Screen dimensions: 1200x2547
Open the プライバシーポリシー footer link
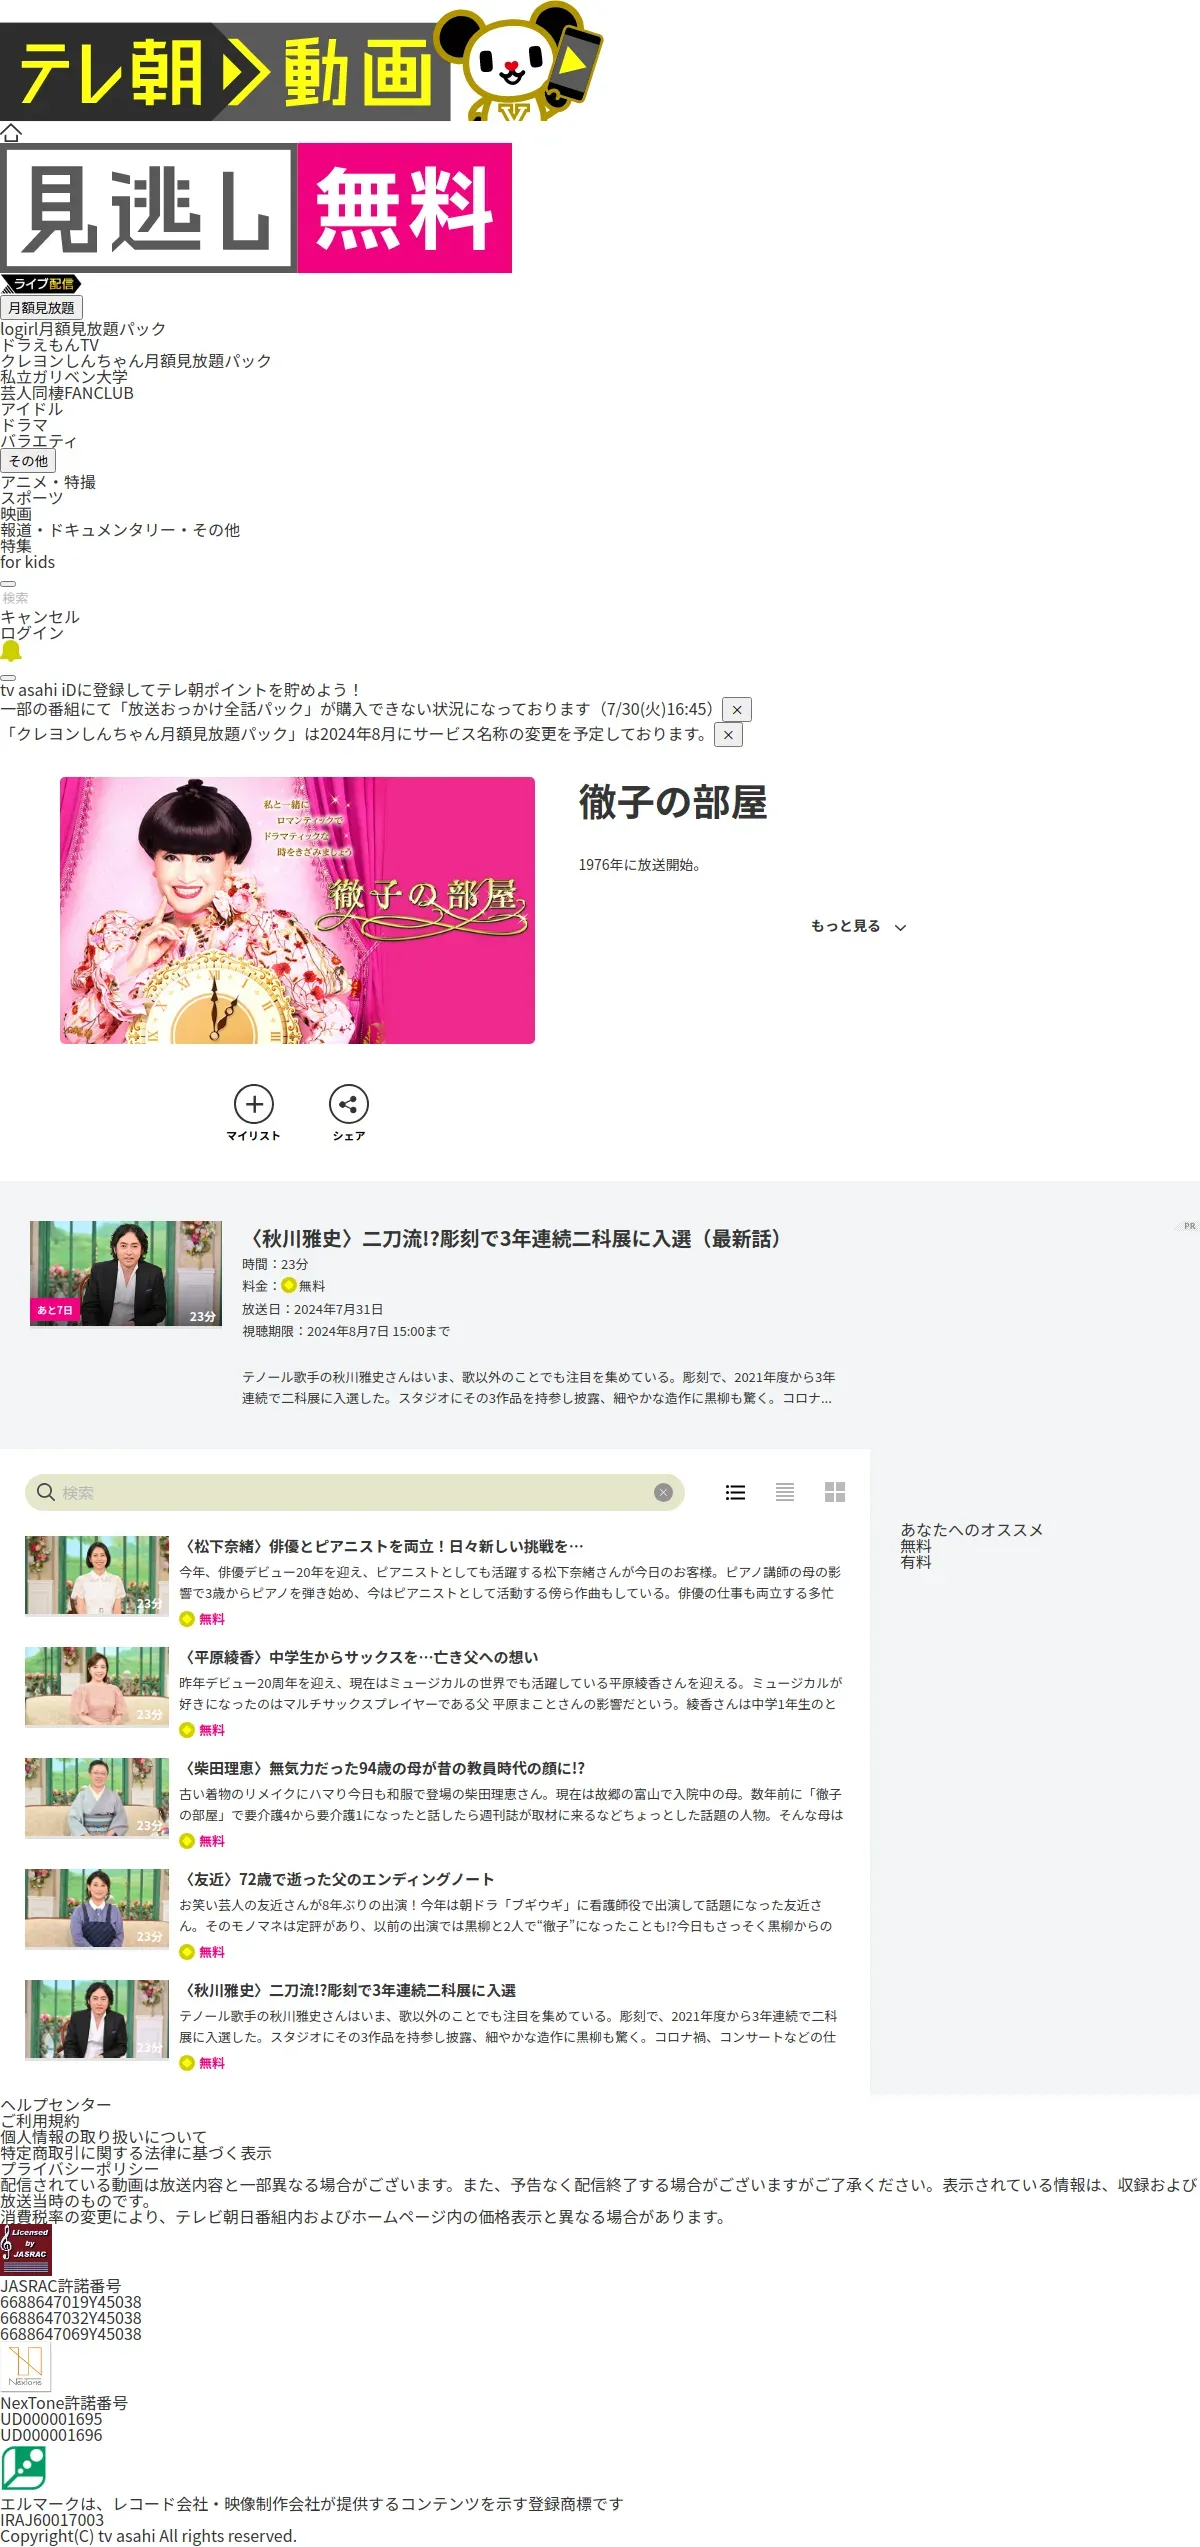pos(80,2168)
